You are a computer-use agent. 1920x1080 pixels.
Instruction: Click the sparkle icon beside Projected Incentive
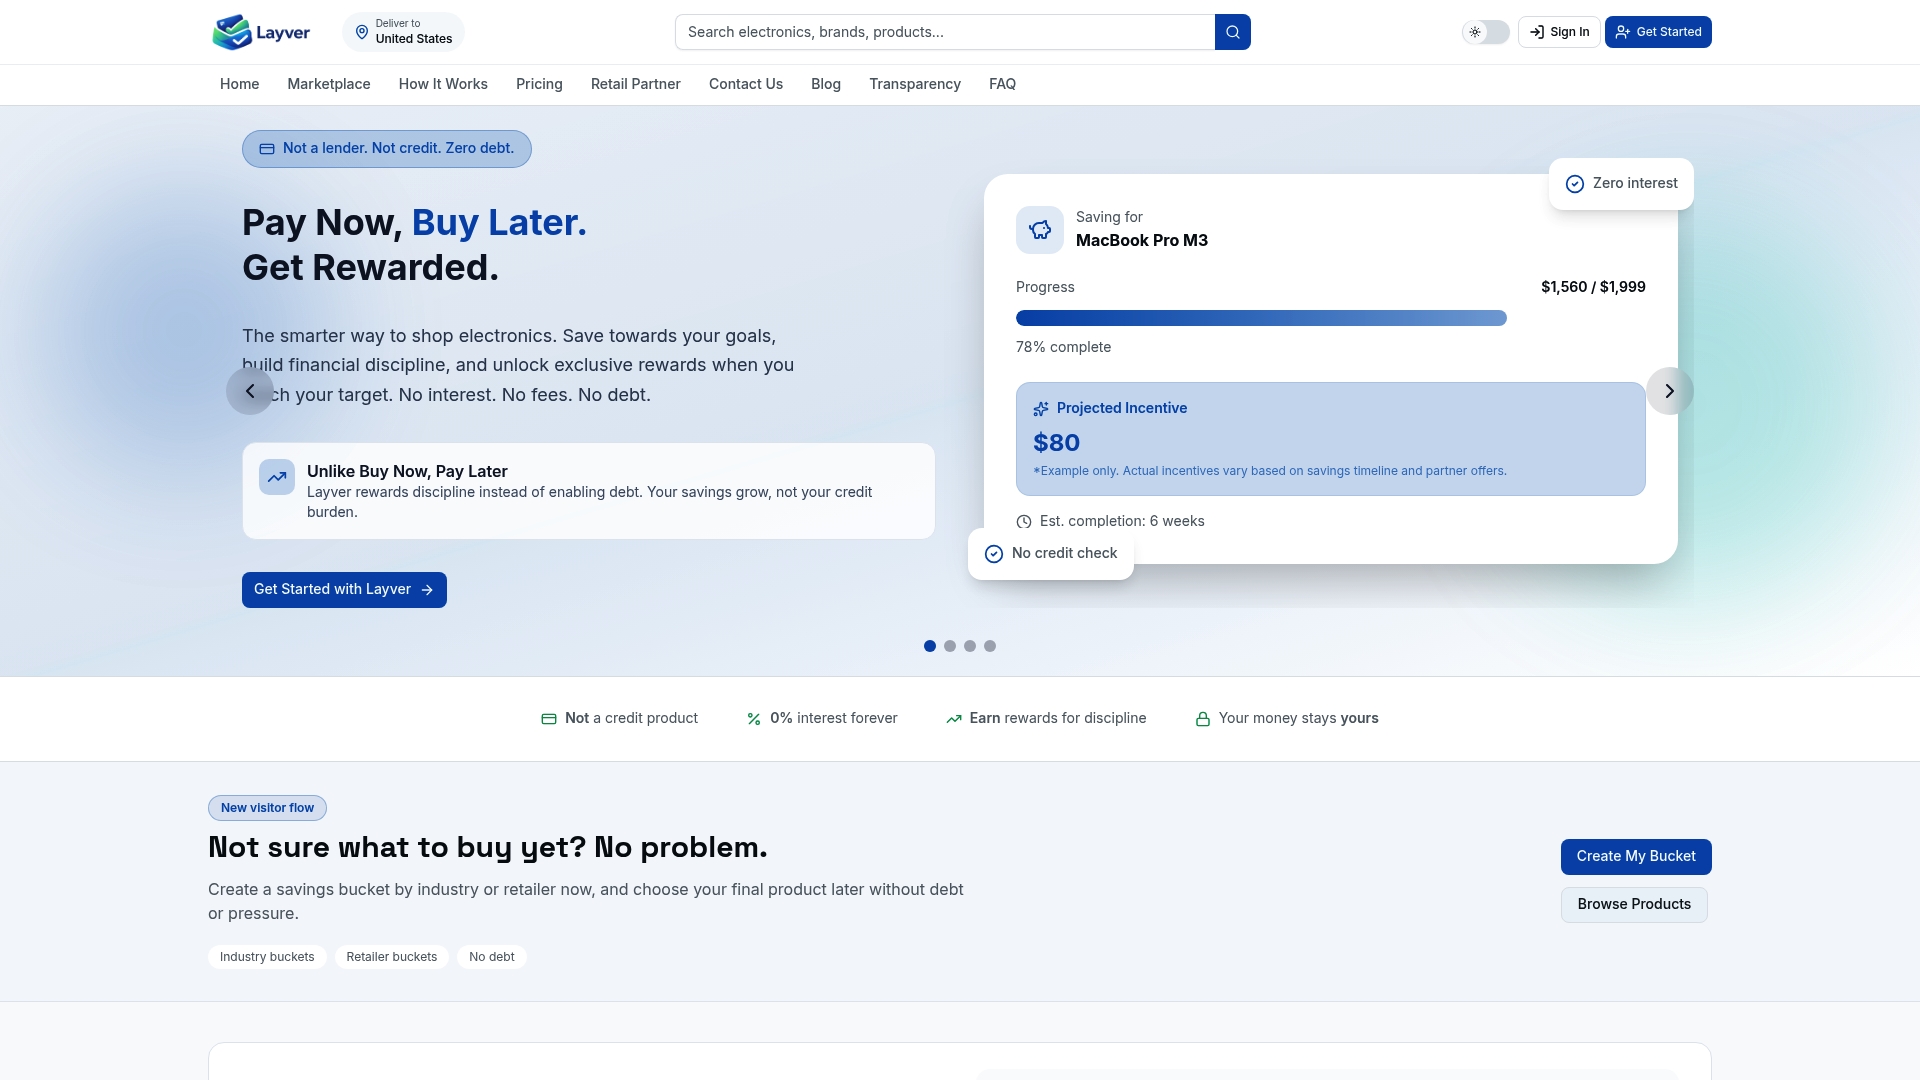(x=1041, y=409)
